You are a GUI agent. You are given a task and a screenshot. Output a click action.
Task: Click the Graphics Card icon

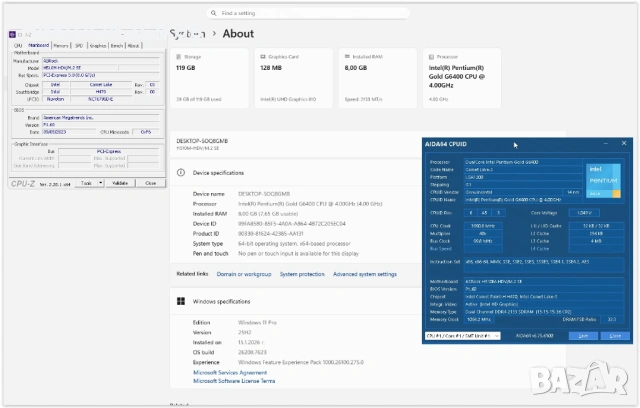coord(263,57)
